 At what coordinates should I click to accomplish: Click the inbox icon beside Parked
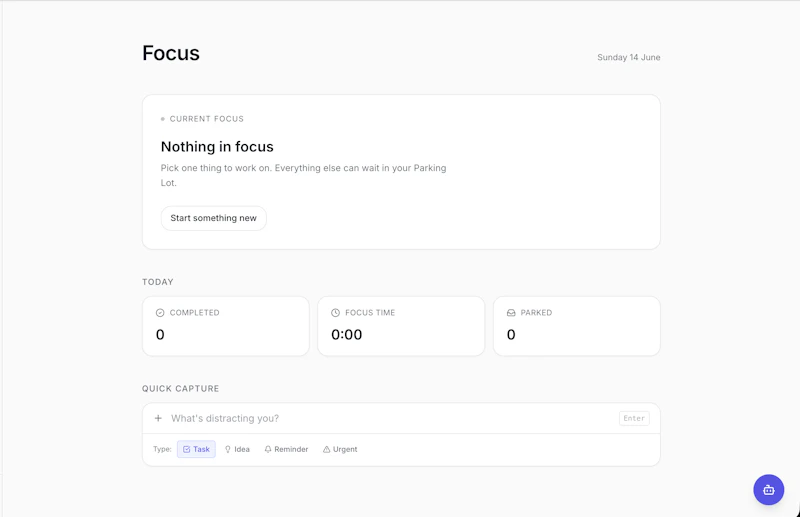pyautogui.click(x=511, y=312)
